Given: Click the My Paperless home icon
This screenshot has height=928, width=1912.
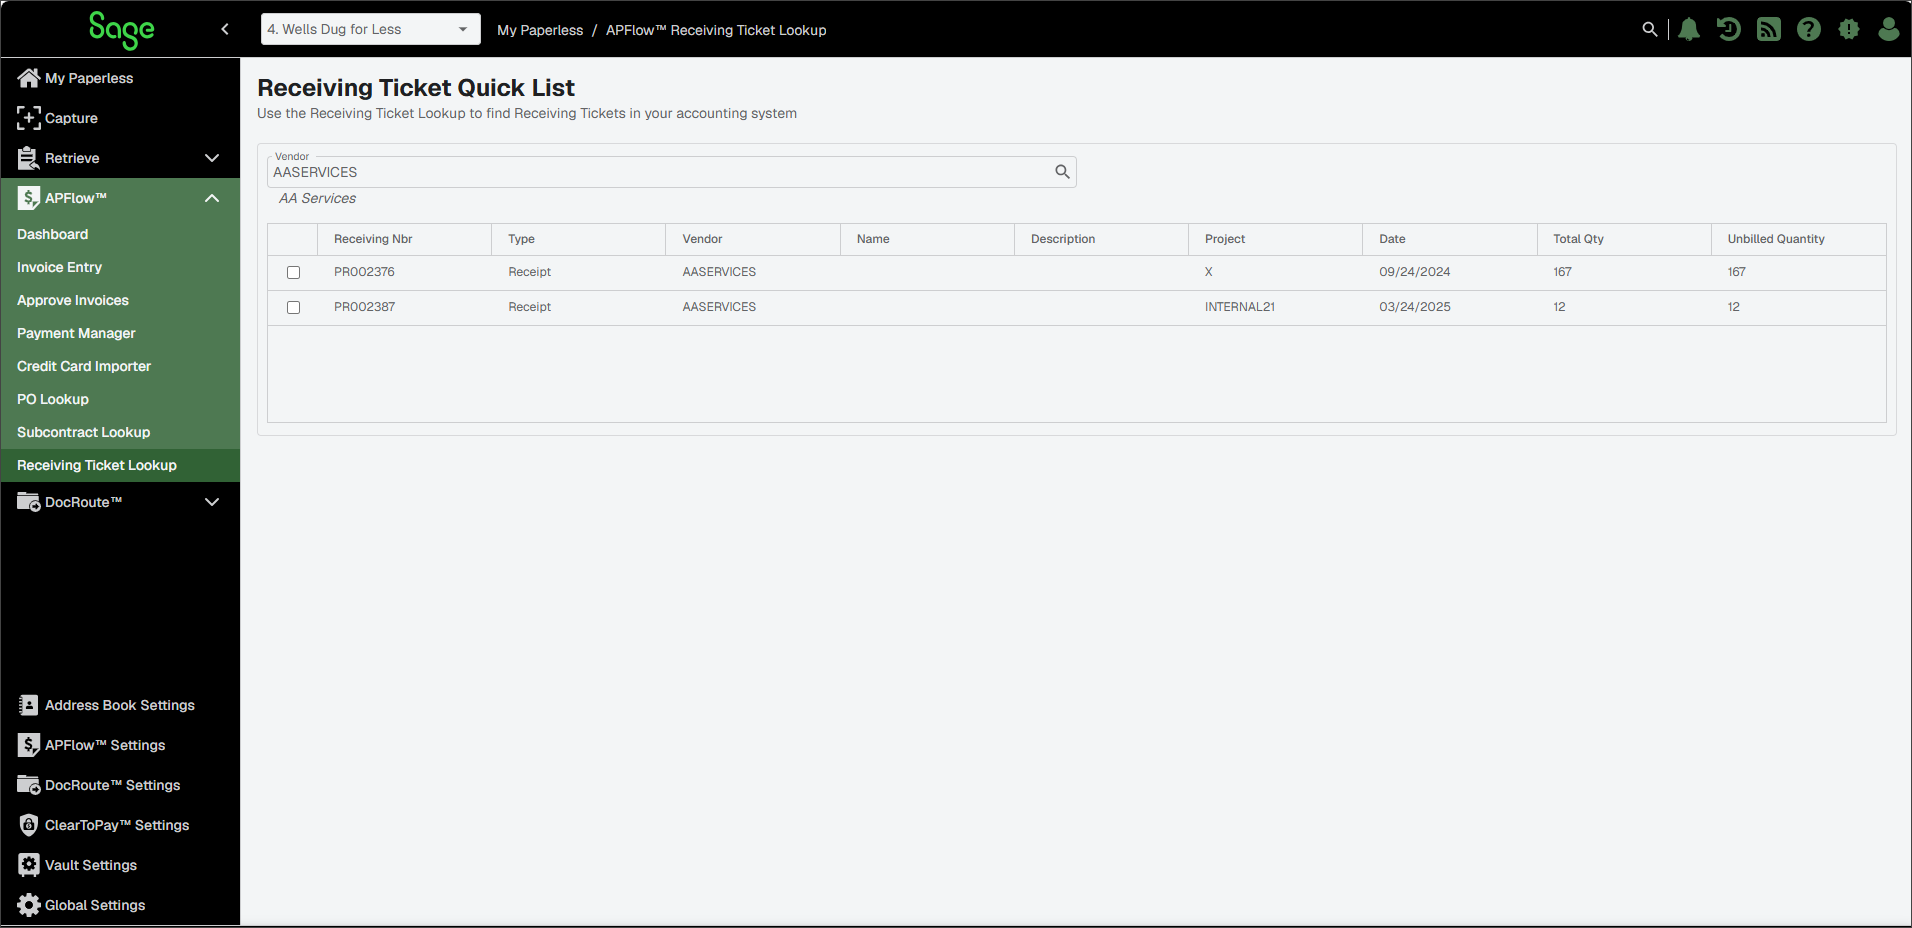Looking at the screenshot, I should [x=29, y=78].
